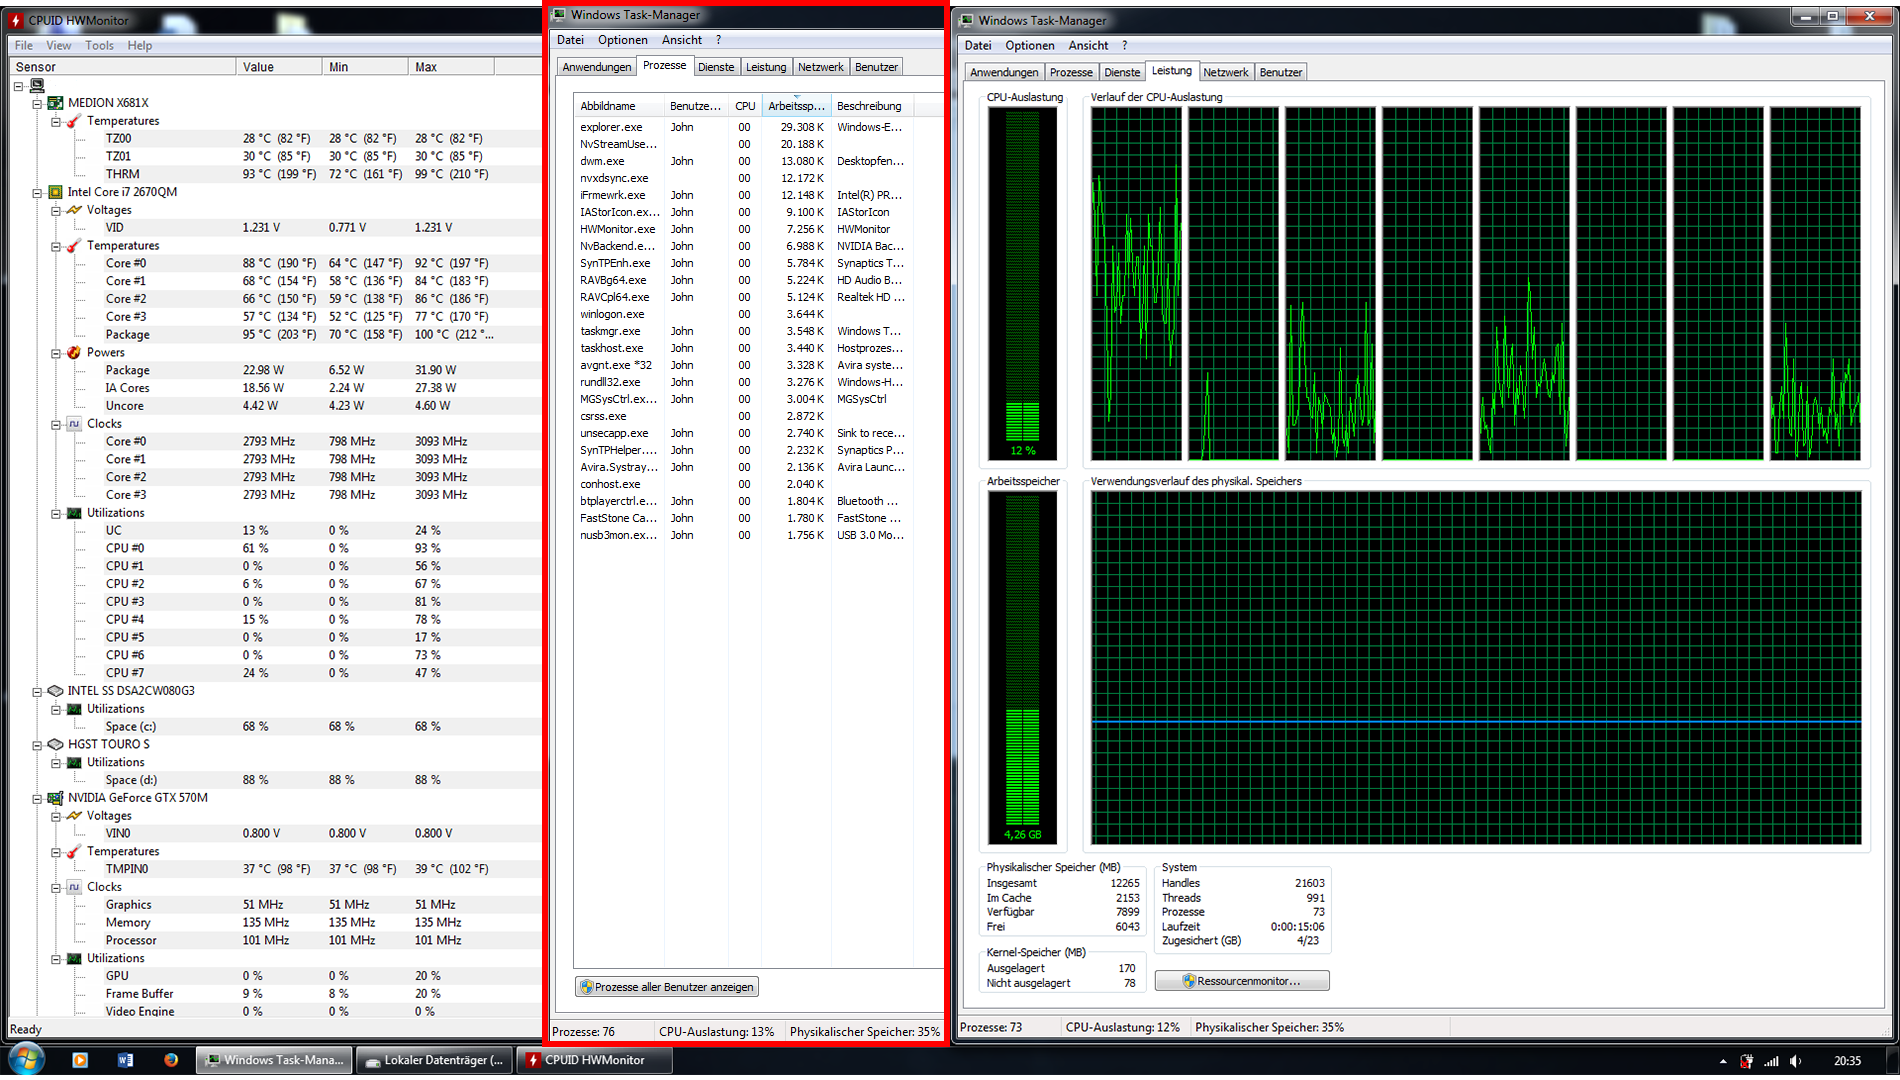Open the Tools menu in HWMonitor
This screenshot has width=1900, height=1080.
(99, 45)
